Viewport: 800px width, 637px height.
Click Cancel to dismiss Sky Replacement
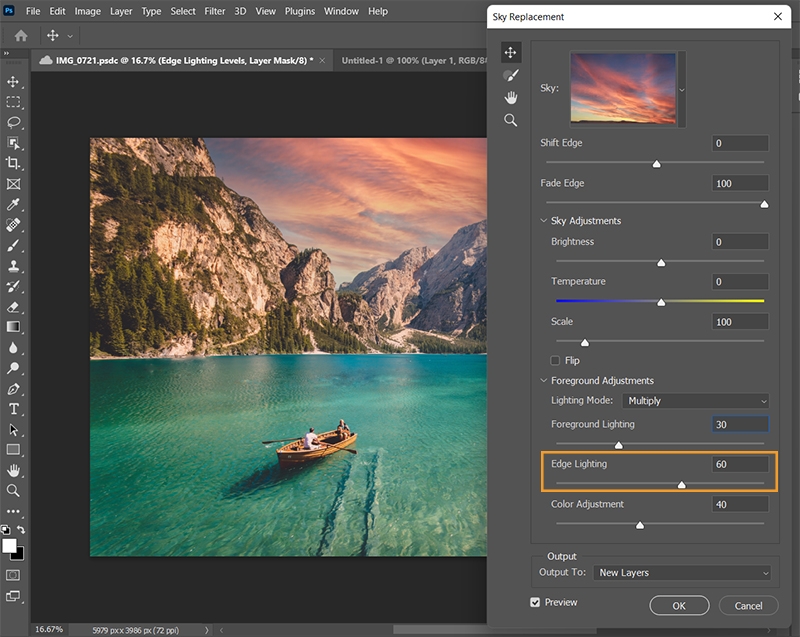point(748,605)
